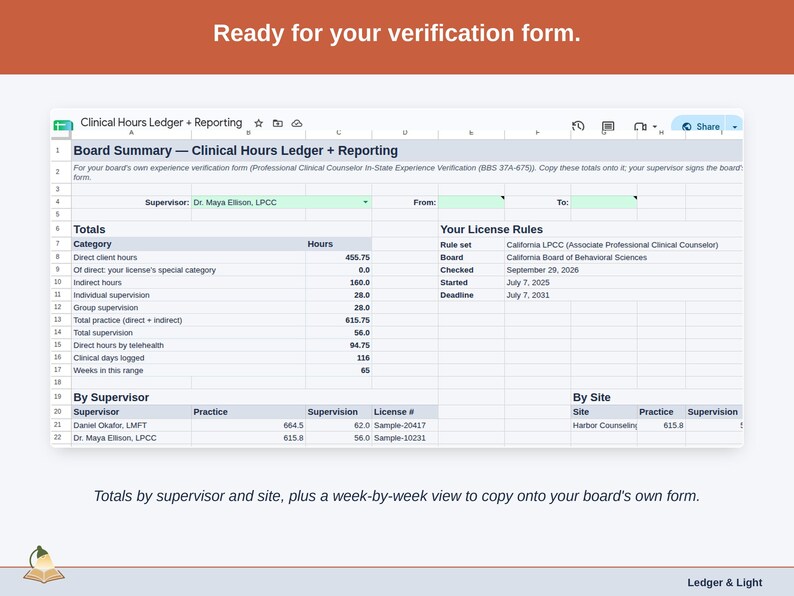Click the 664.5 practice hours cell

(249, 425)
